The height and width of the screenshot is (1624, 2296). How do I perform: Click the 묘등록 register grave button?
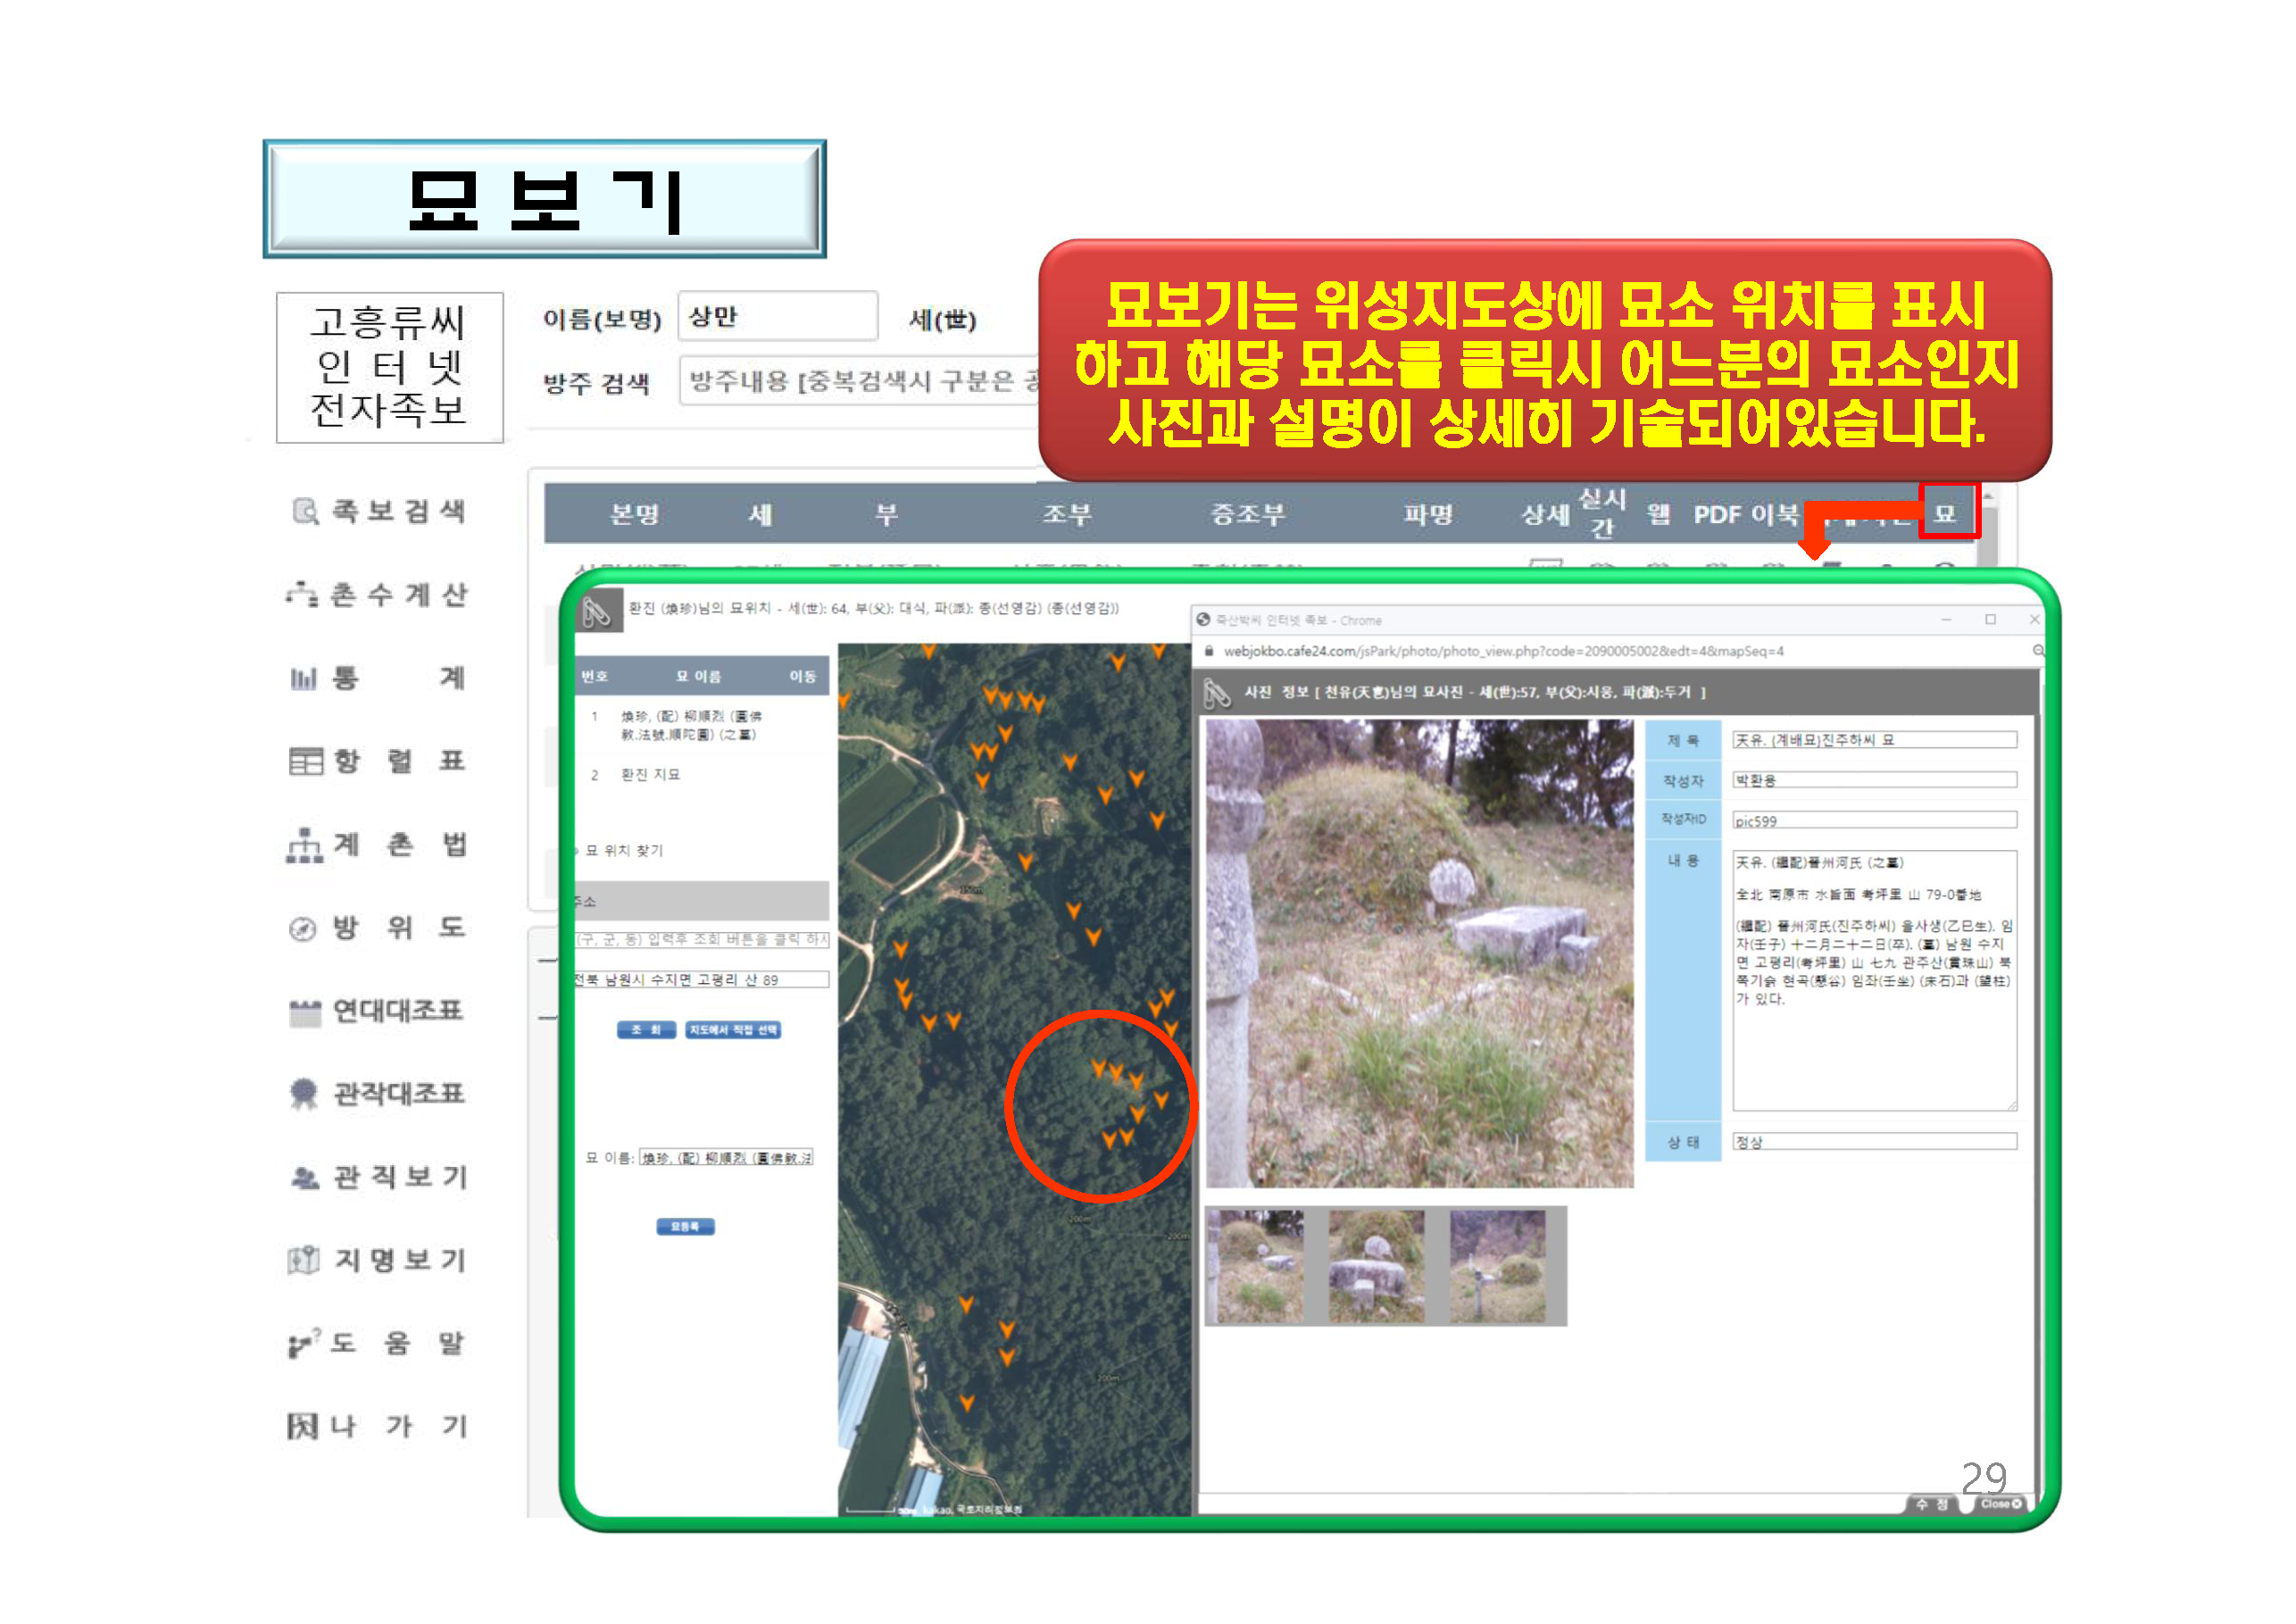[x=685, y=1226]
